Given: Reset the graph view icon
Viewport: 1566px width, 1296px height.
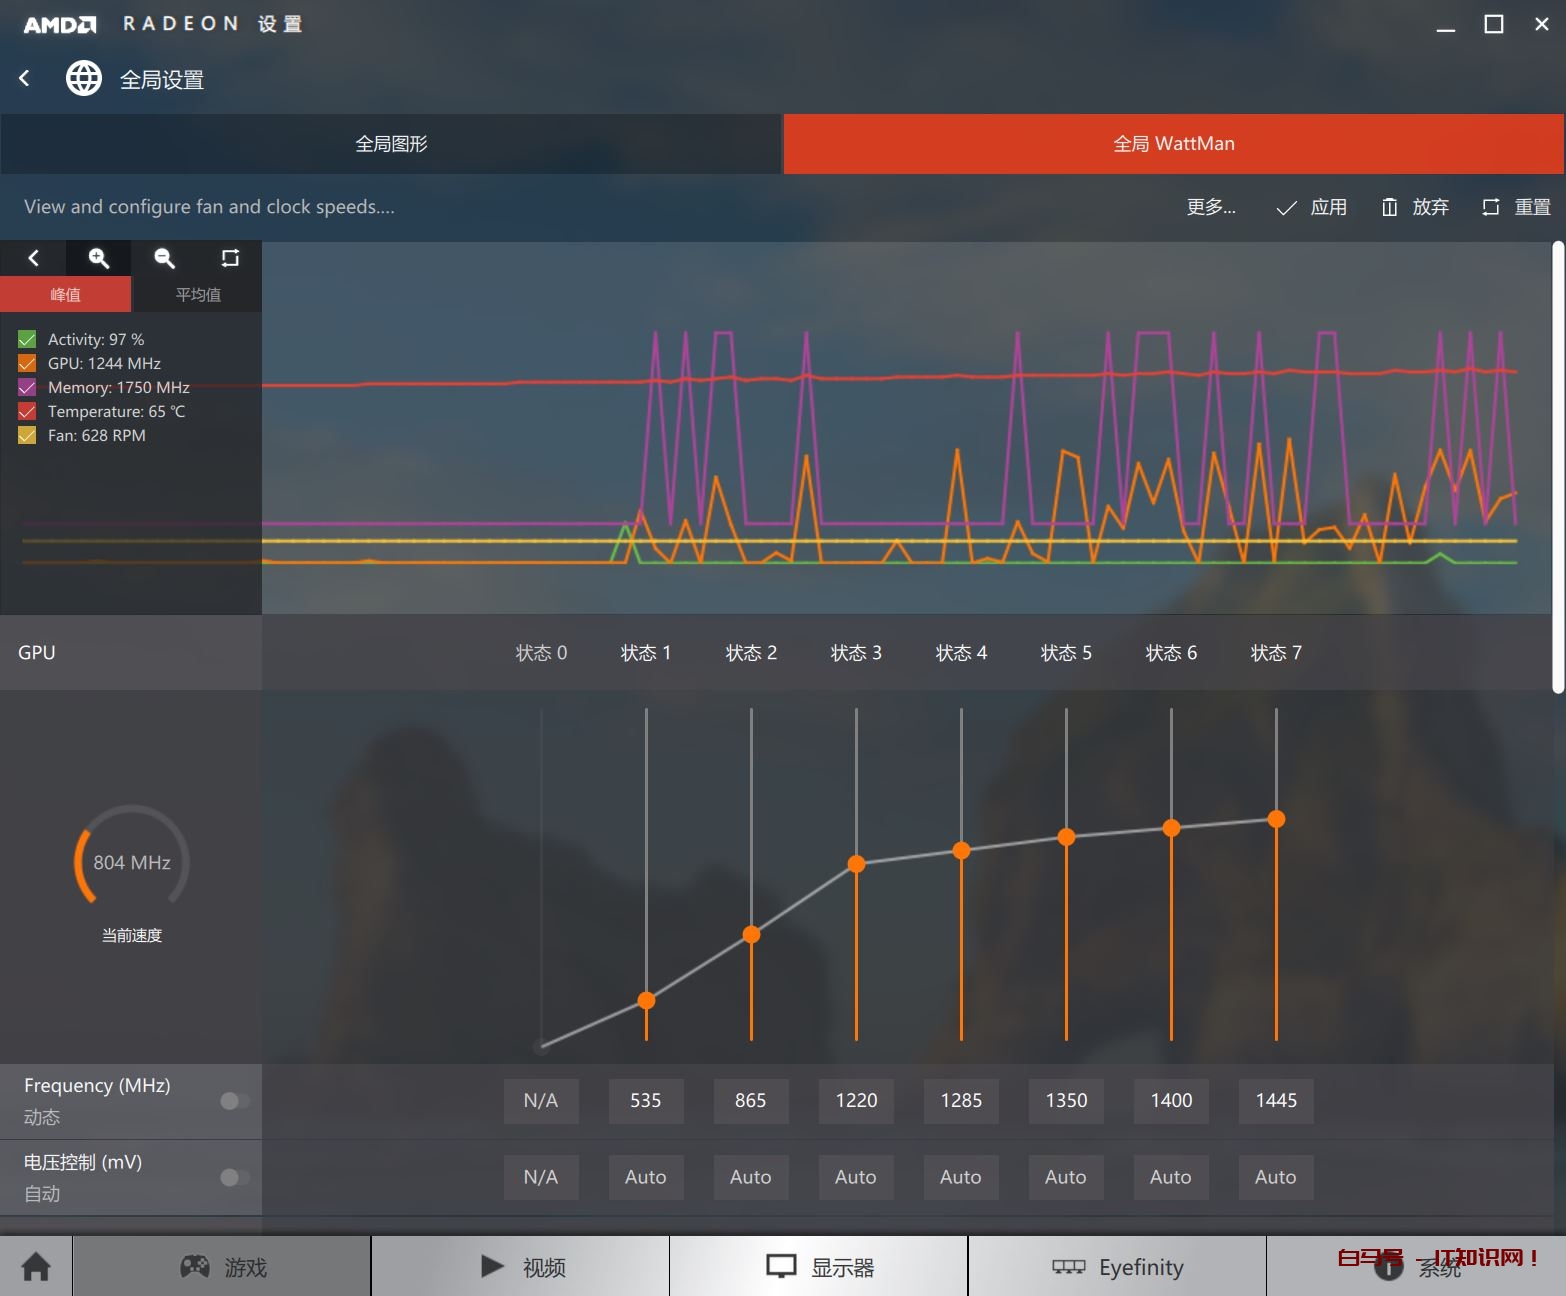Looking at the screenshot, I should pos(230,258).
